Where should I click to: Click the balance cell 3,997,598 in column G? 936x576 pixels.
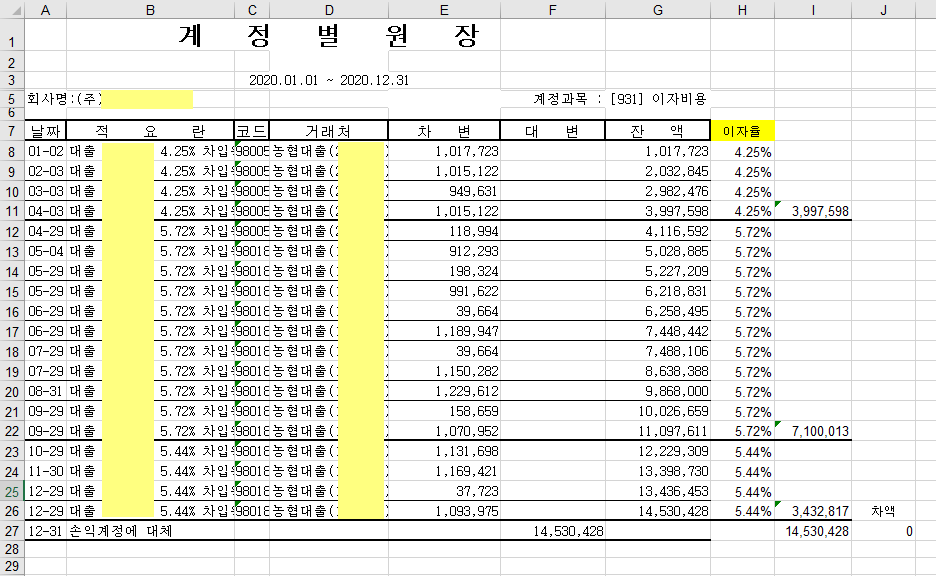click(x=658, y=211)
